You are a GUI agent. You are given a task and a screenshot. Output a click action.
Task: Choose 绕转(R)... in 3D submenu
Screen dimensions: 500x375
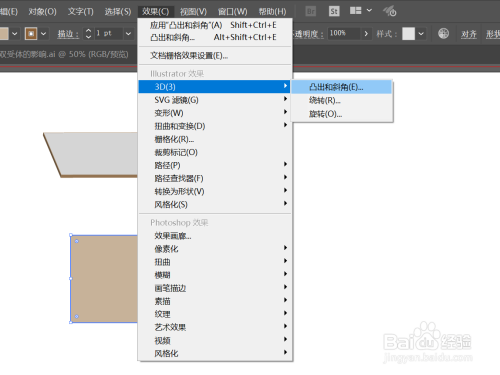point(342,100)
